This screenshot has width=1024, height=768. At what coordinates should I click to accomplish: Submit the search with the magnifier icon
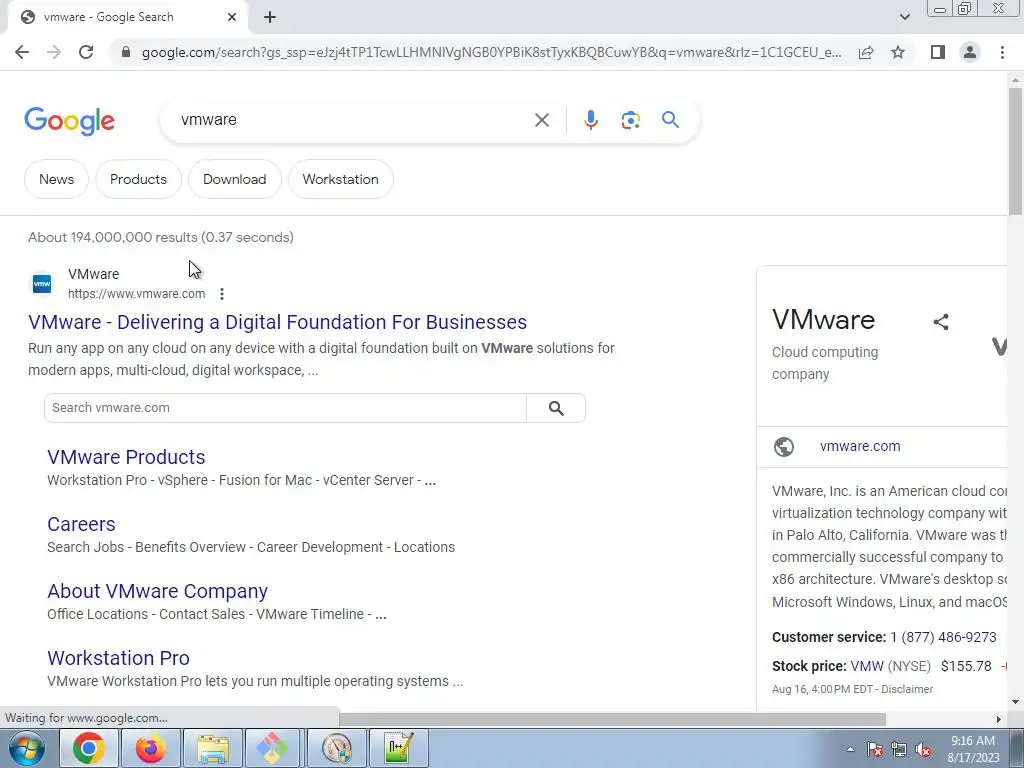[670, 120]
